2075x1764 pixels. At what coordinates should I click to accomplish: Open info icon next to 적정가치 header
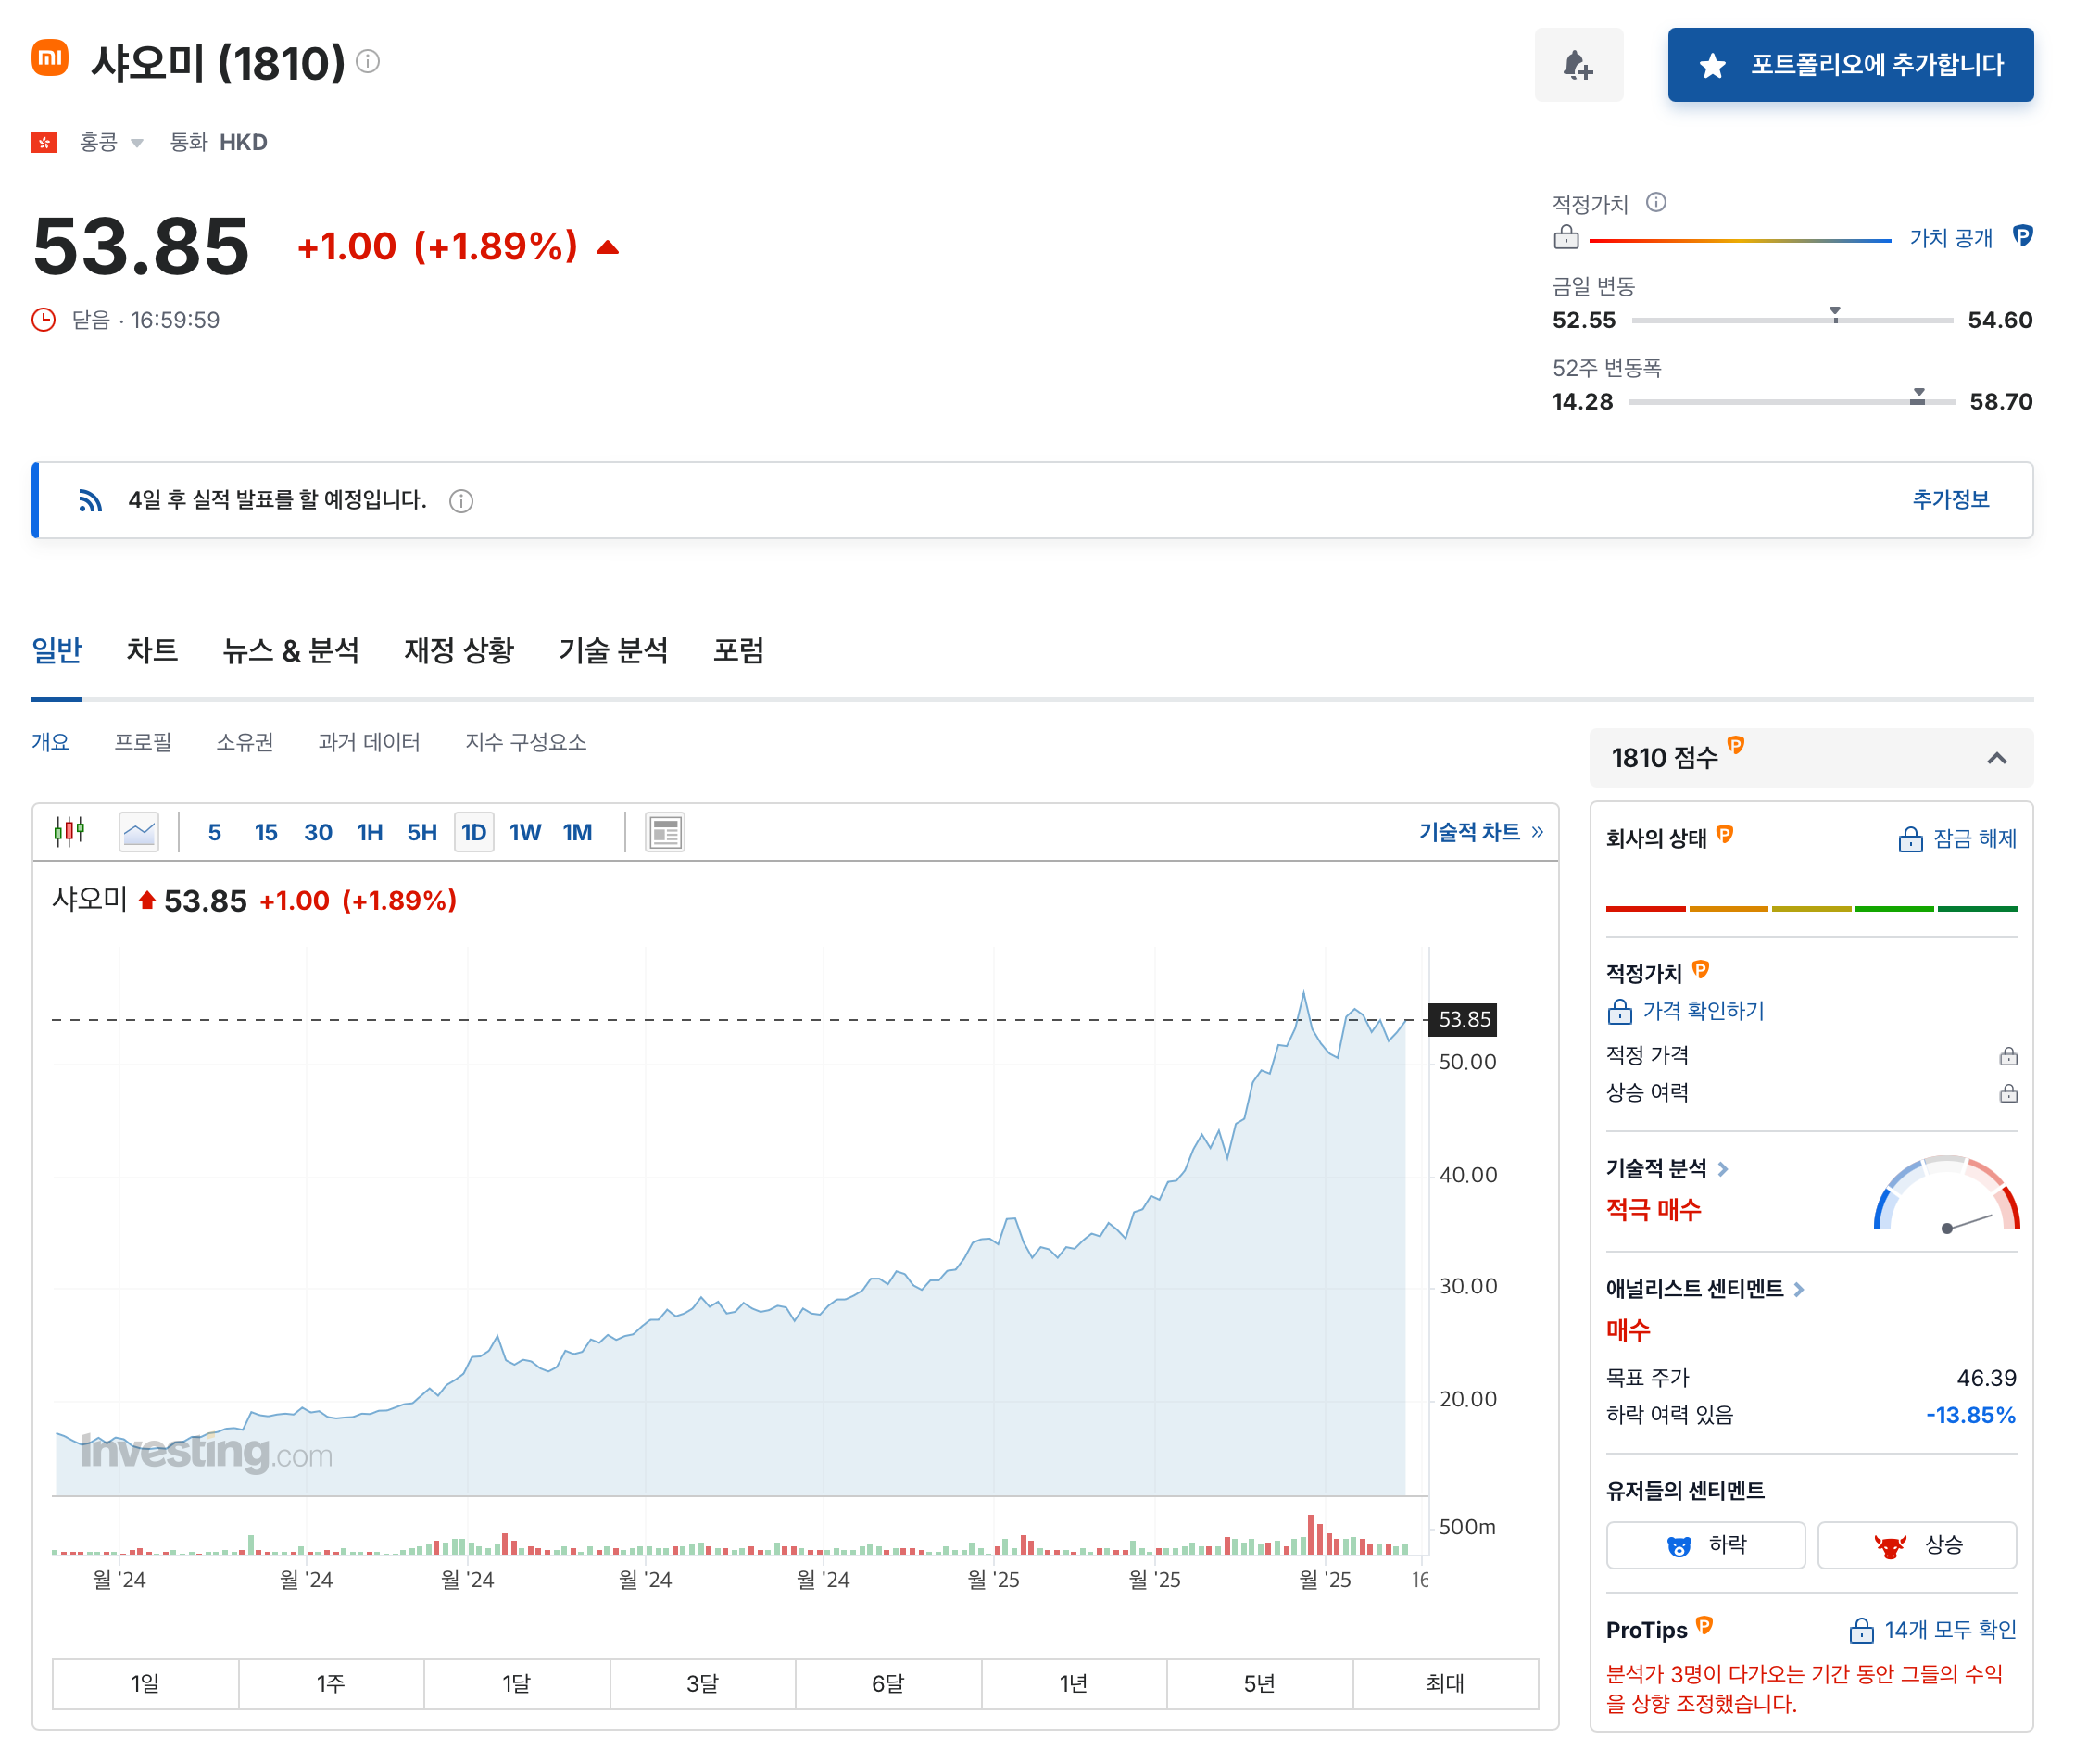1656,203
